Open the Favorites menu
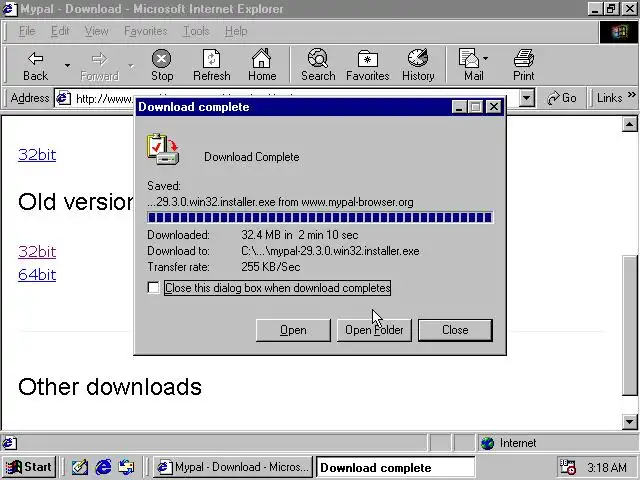Screen dimensions: 640x480 pyautogui.click(x=146, y=31)
